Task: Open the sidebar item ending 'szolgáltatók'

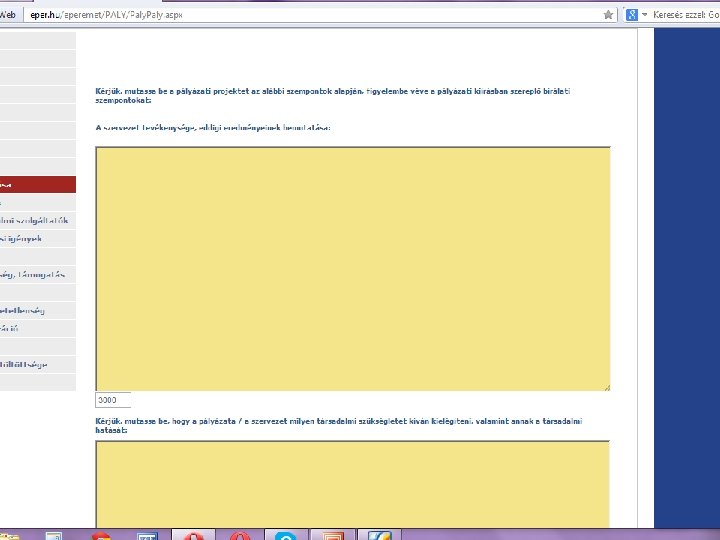Action: tap(38, 220)
